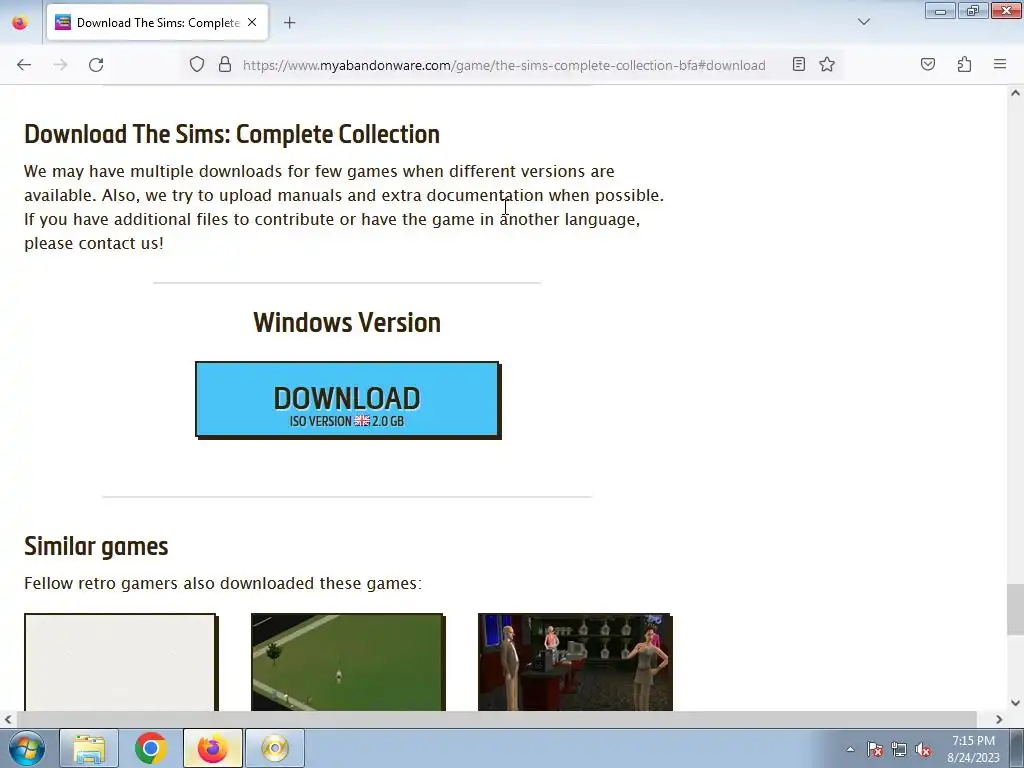The height and width of the screenshot is (768, 1024).
Task: Open the clock showing 7:15 PM
Action: tap(973, 749)
